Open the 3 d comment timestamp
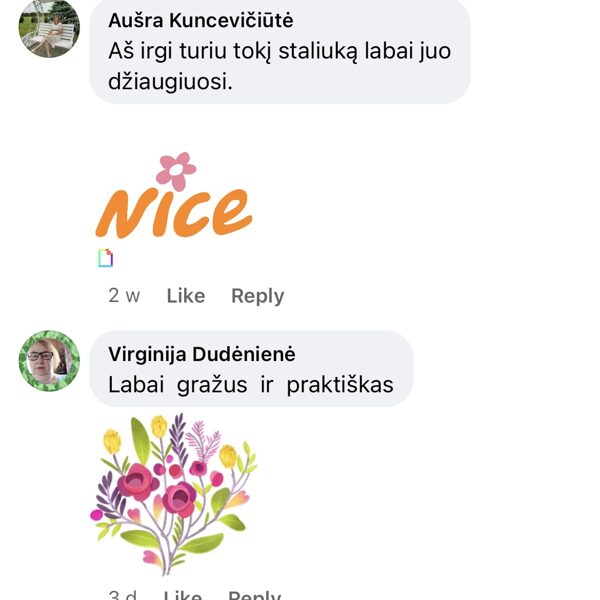 [122, 595]
